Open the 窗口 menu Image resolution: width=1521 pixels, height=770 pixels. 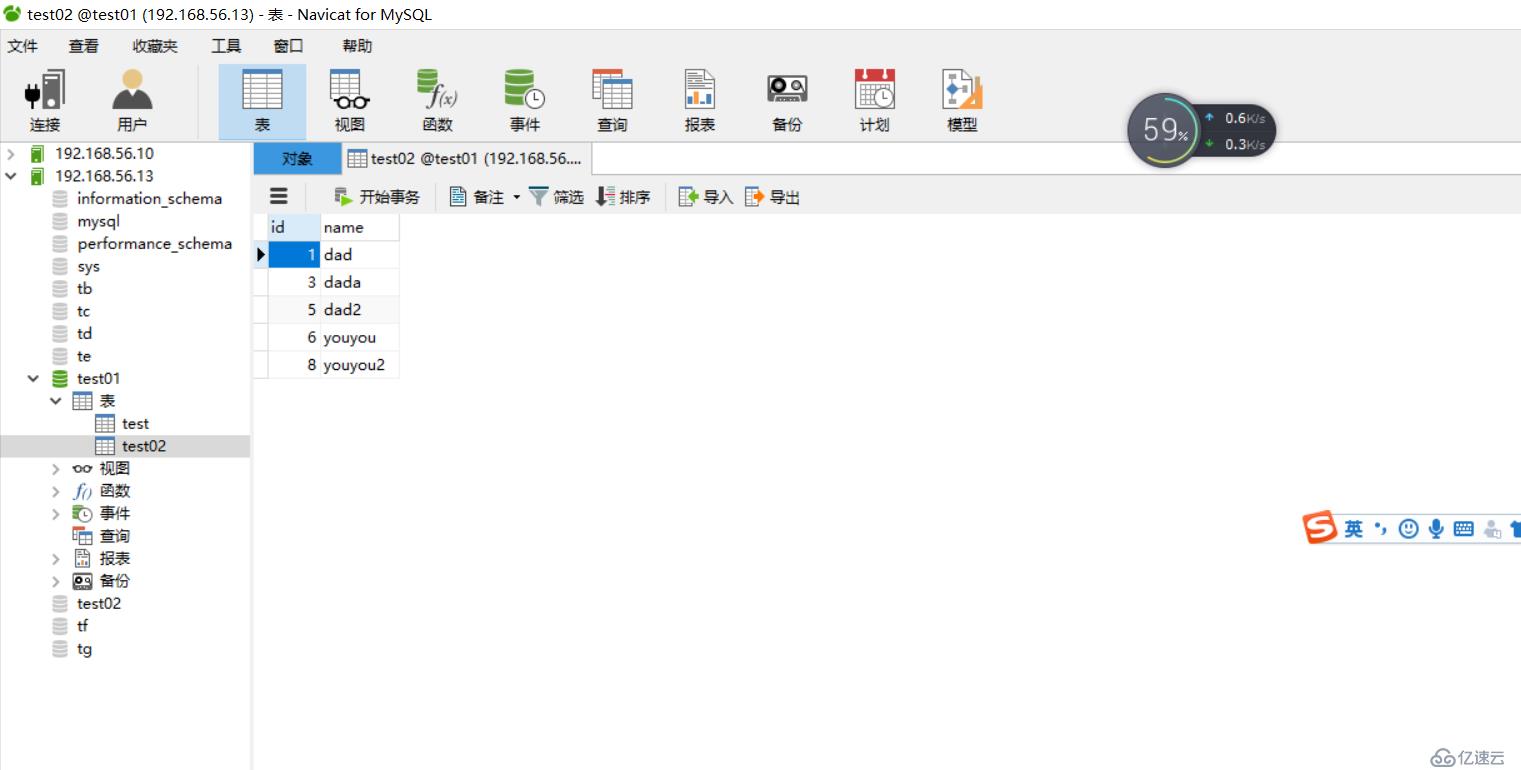288,46
